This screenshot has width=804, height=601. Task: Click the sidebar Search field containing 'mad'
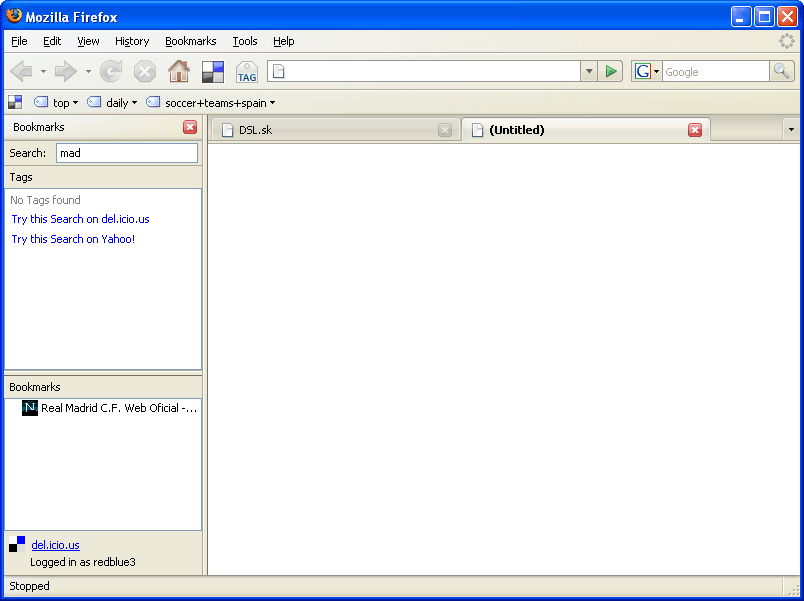click(x=127, y=153)
